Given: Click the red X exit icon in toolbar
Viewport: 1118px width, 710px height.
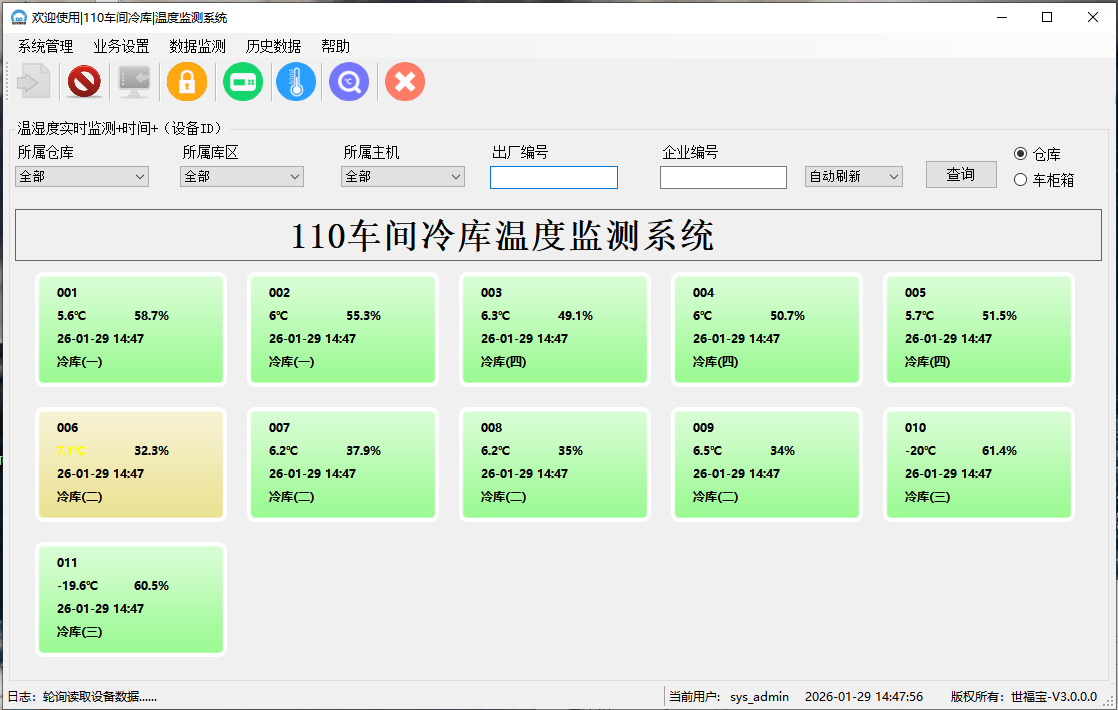Looking at the screenshot, I should point(405,82).
